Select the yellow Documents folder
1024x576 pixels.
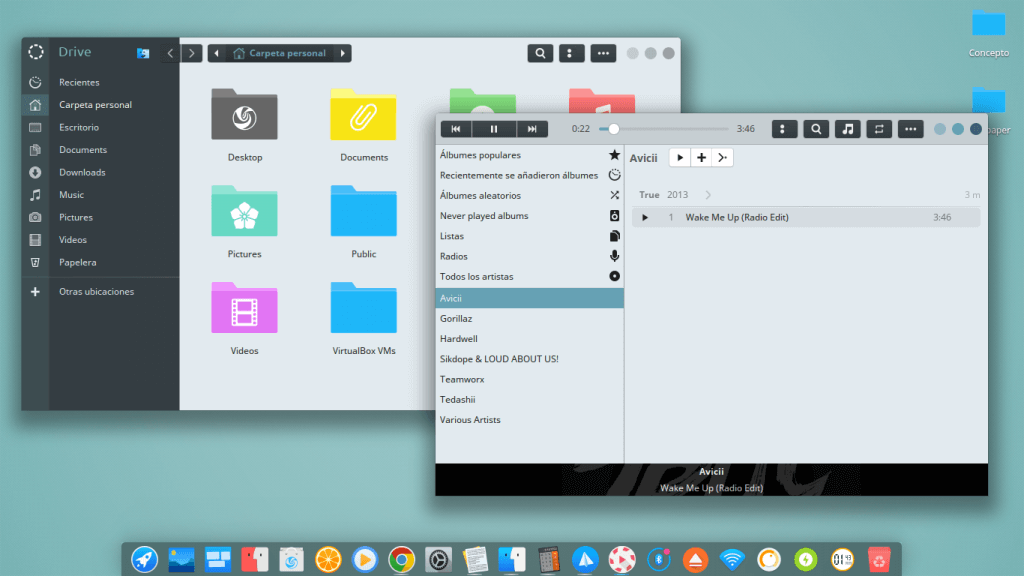(363, 115)
